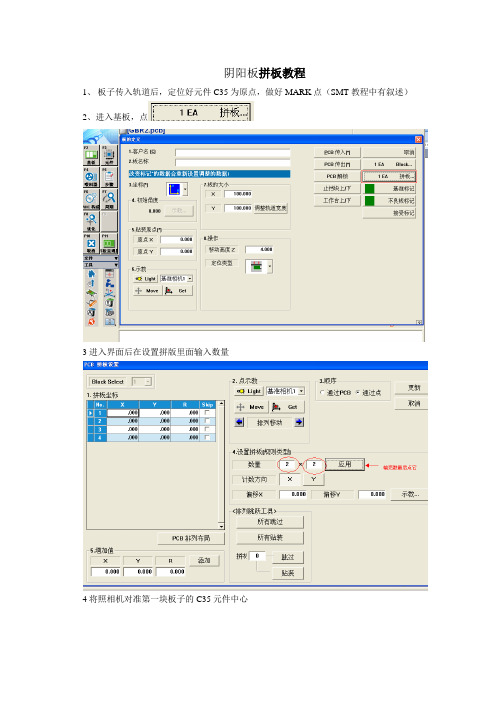Viewport: 496px width, 702px height.
Task: Open the F4 feeder icon in left sidebar
Action: (x=91, y=178)
